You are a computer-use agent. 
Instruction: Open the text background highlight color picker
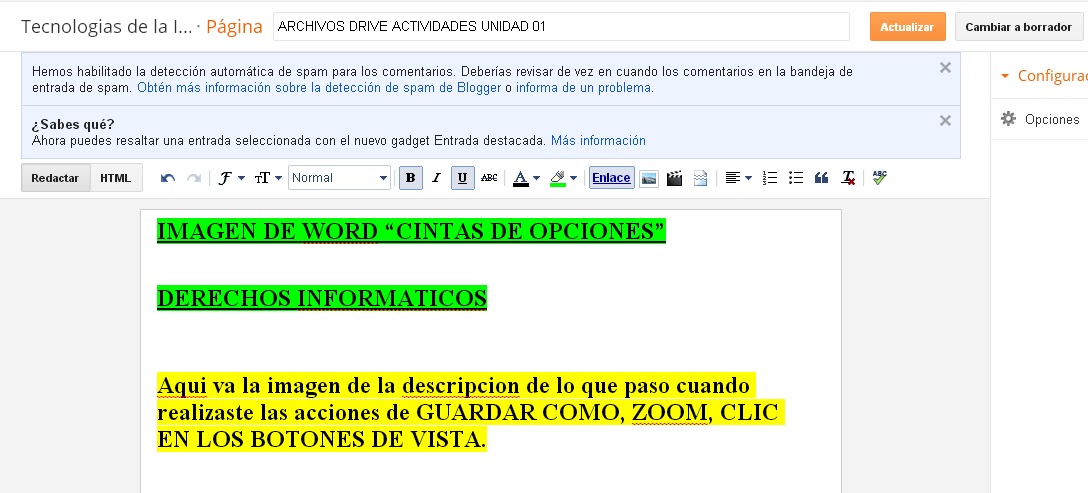pos(563,178)
